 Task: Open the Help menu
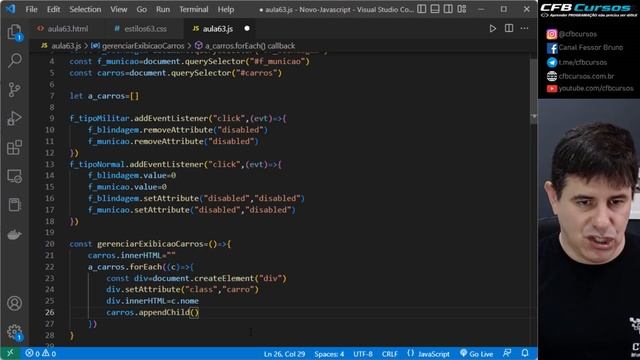[x=226, y=9]
